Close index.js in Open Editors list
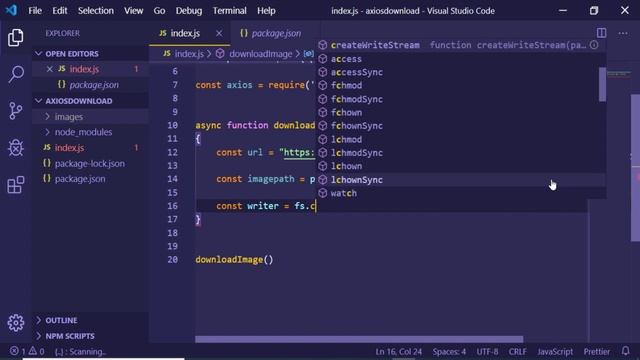Screen dimensions: 640x360 point(49,69)
